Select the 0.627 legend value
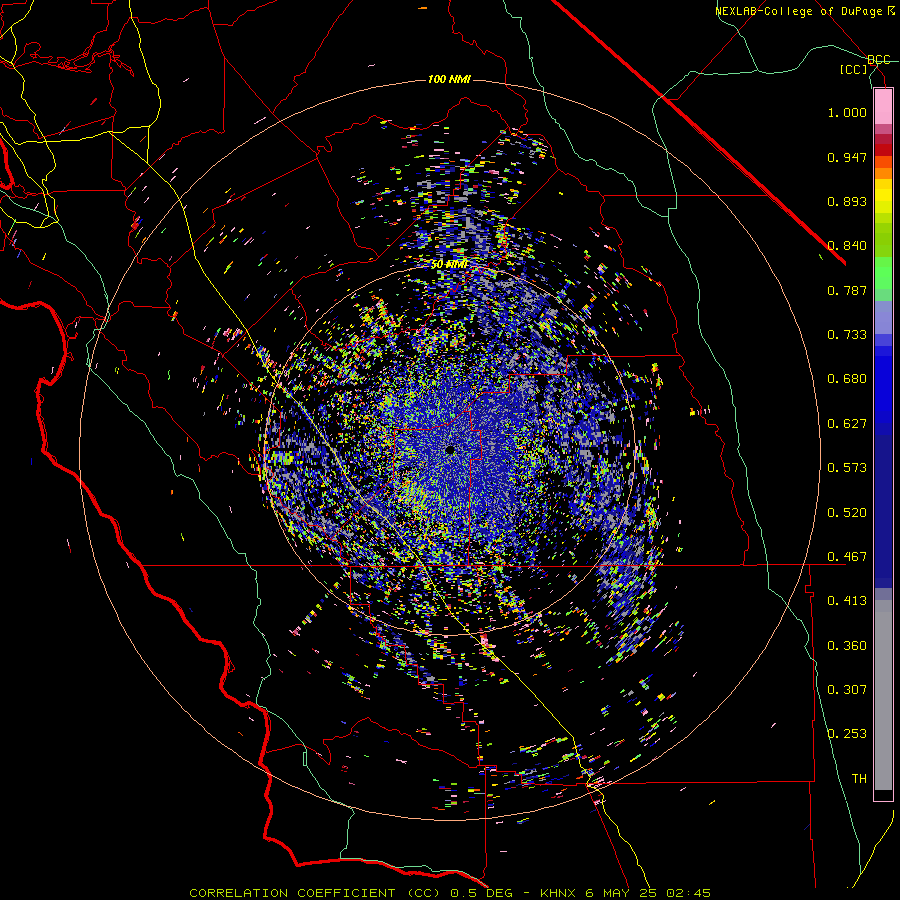Screen dimensions: 900x900 pyautogui.click(x=847, y=424)
